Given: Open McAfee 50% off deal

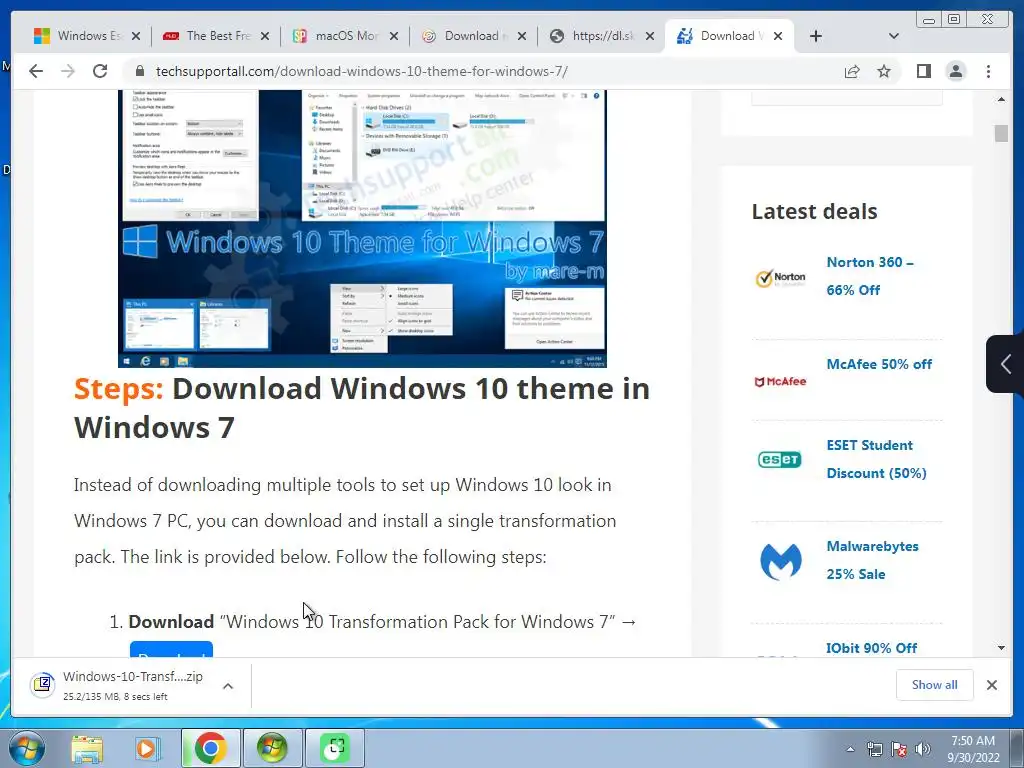Looking at the screenshot, I should 879,364.
